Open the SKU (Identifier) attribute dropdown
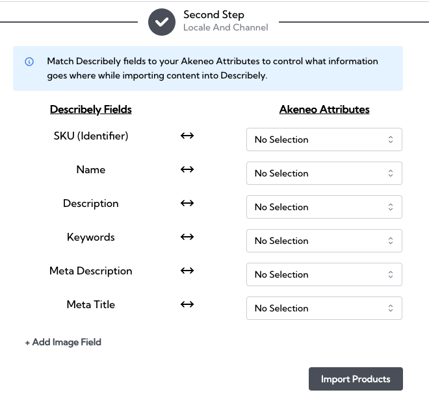 coord(324,139)
